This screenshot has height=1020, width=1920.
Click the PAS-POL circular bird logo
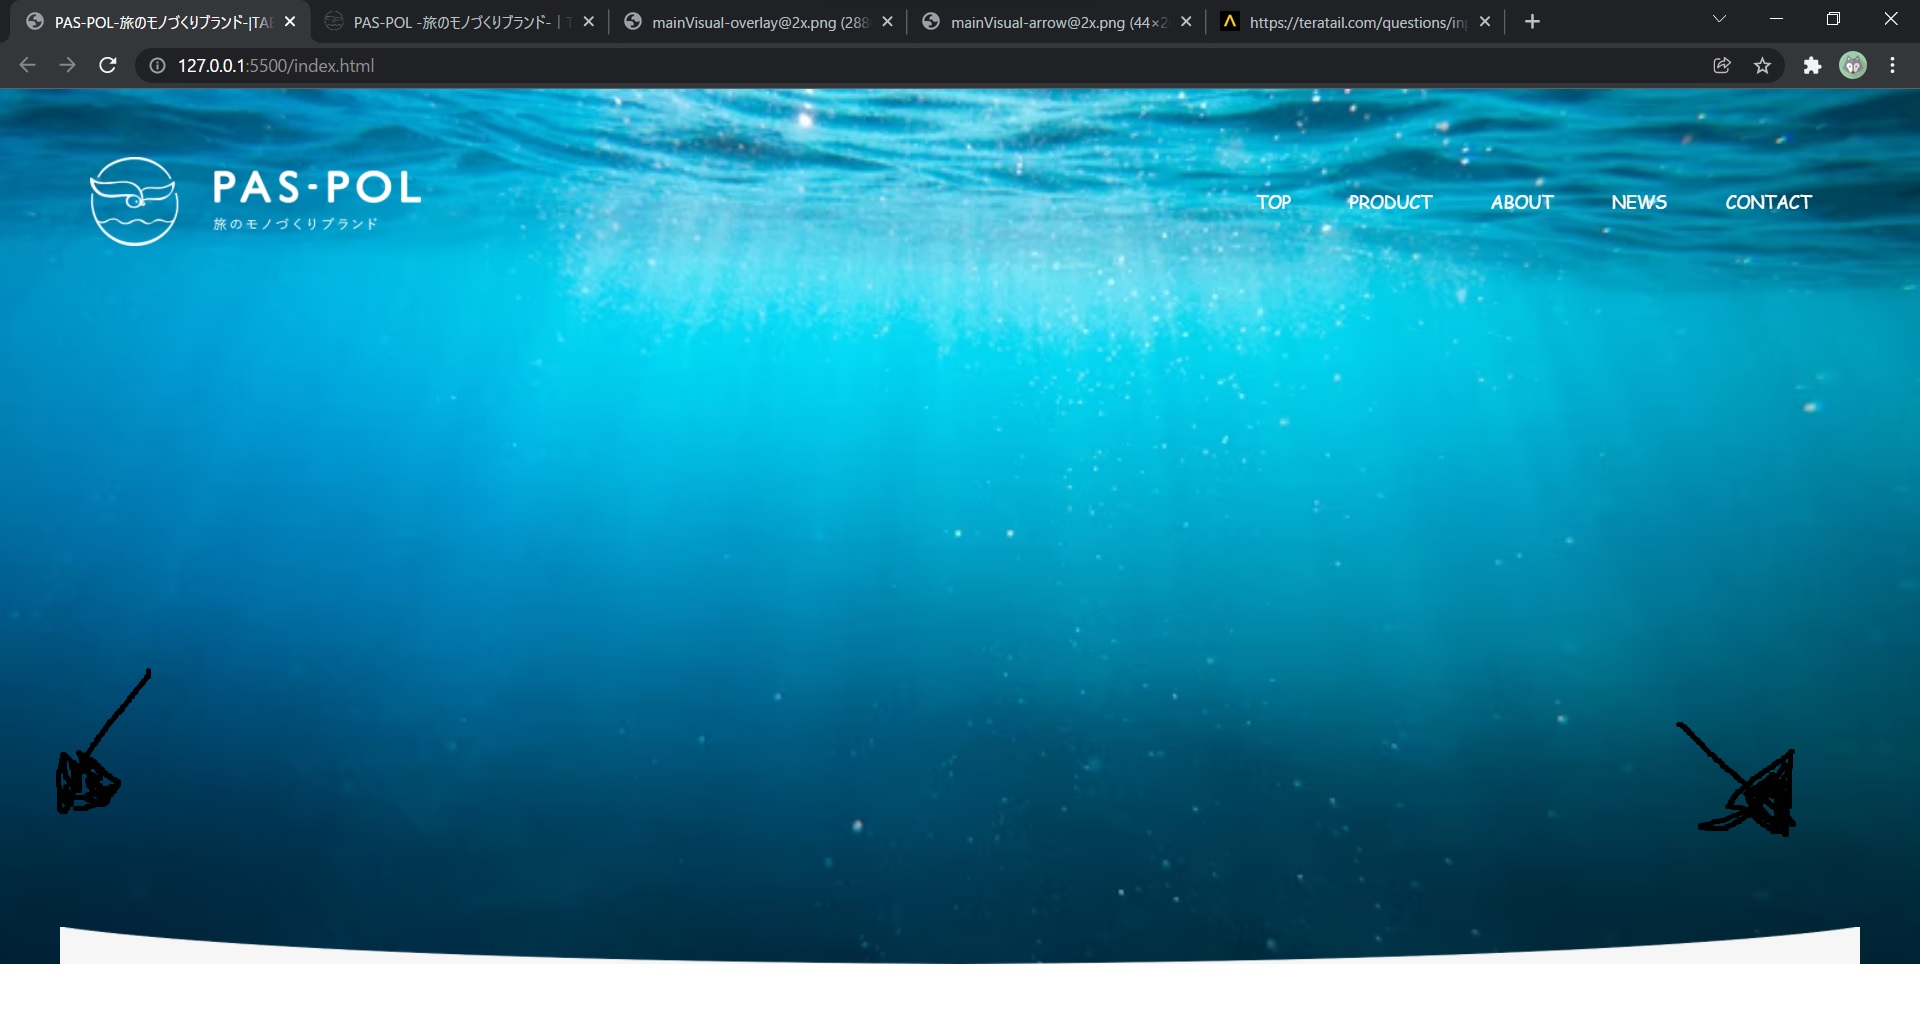point(134,201)
